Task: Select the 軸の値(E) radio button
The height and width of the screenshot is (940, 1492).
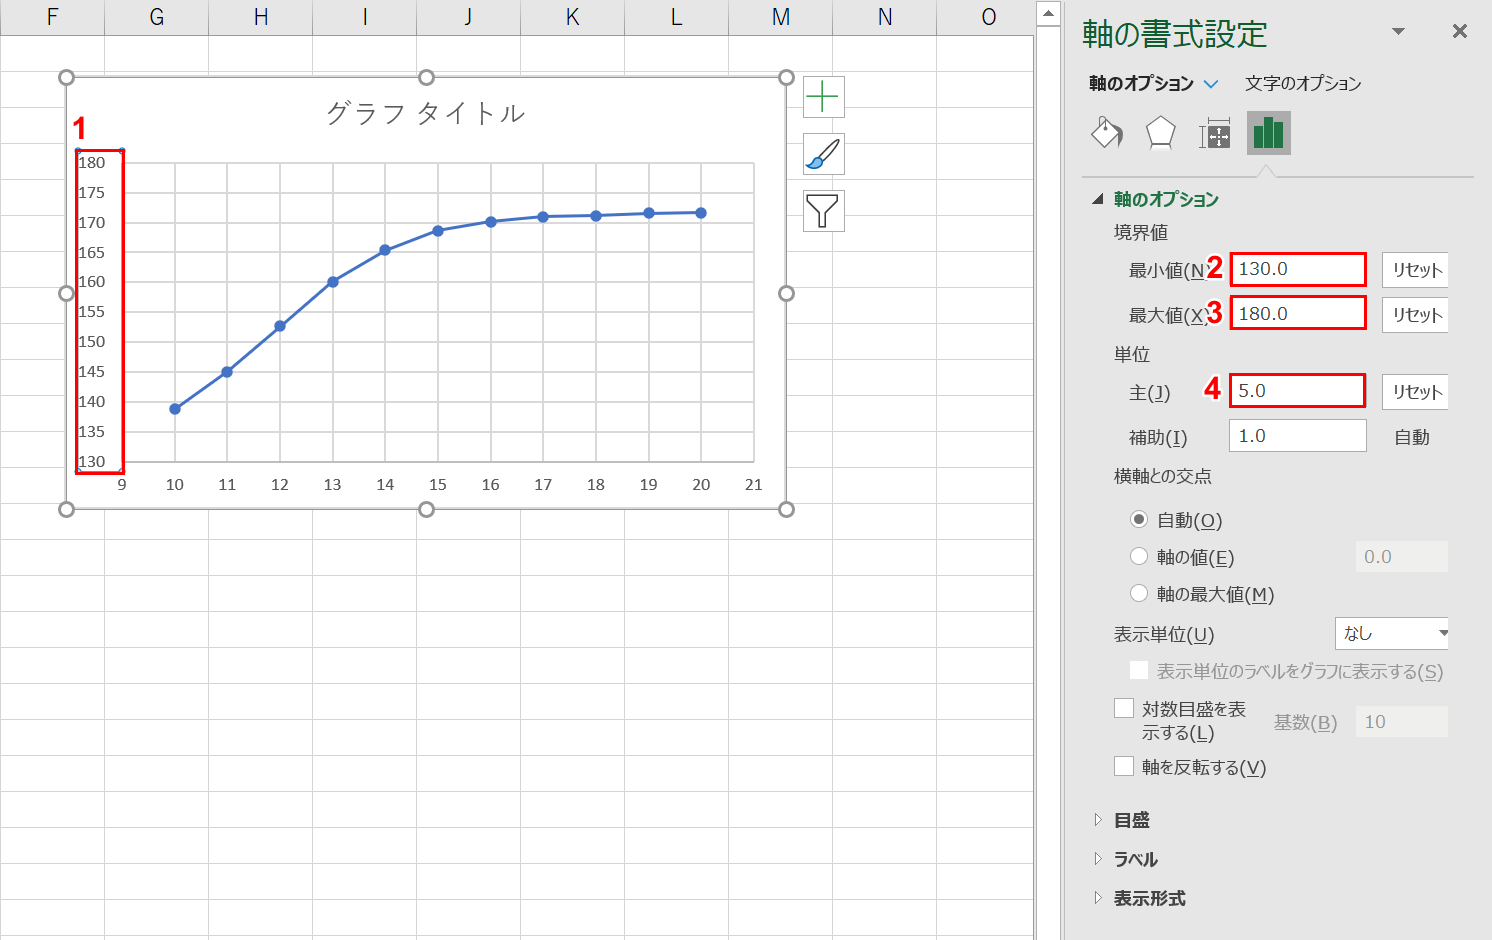Action: pos(1139,557)
